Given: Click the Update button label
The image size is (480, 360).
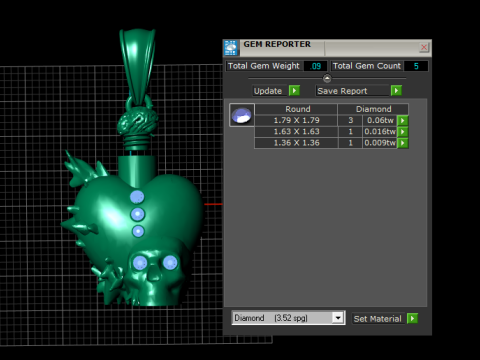Looking at the screenshot, I should point(268,91).
